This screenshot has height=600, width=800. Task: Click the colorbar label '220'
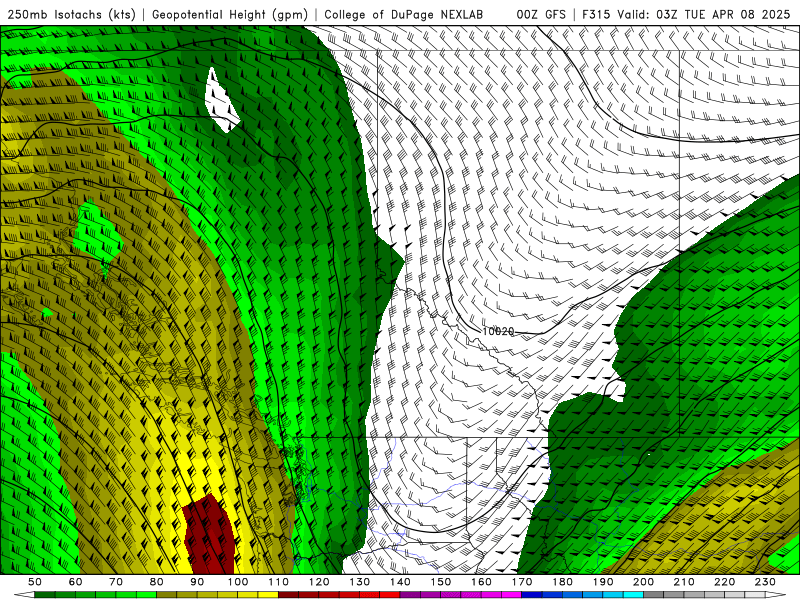[724, 582]
